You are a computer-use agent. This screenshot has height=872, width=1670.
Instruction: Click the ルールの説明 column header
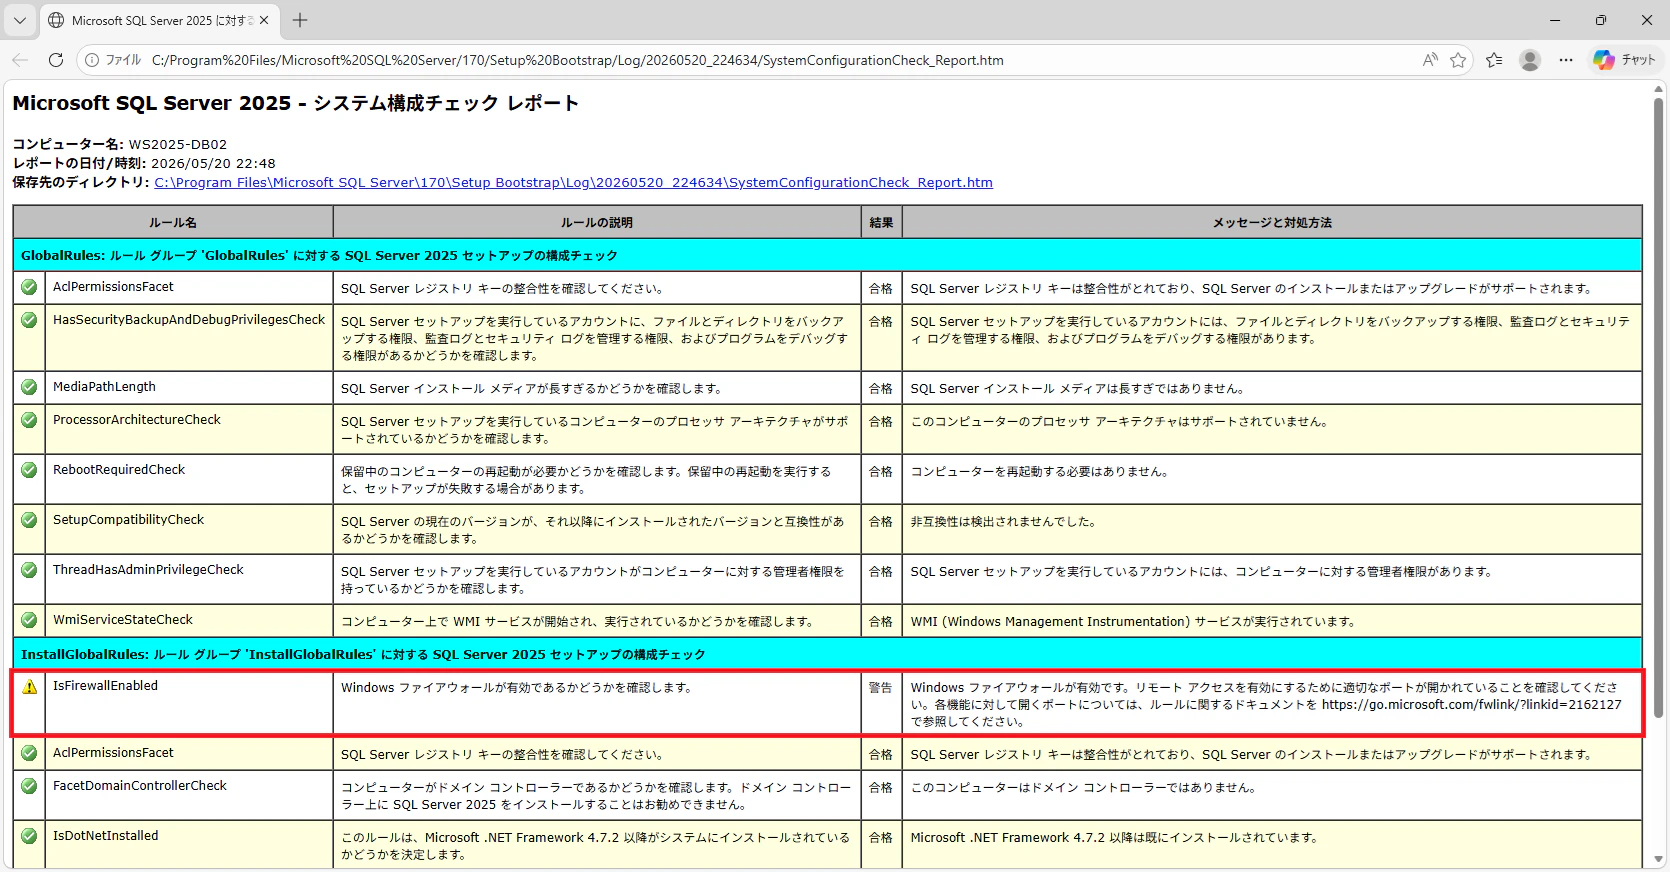point(597,222)
